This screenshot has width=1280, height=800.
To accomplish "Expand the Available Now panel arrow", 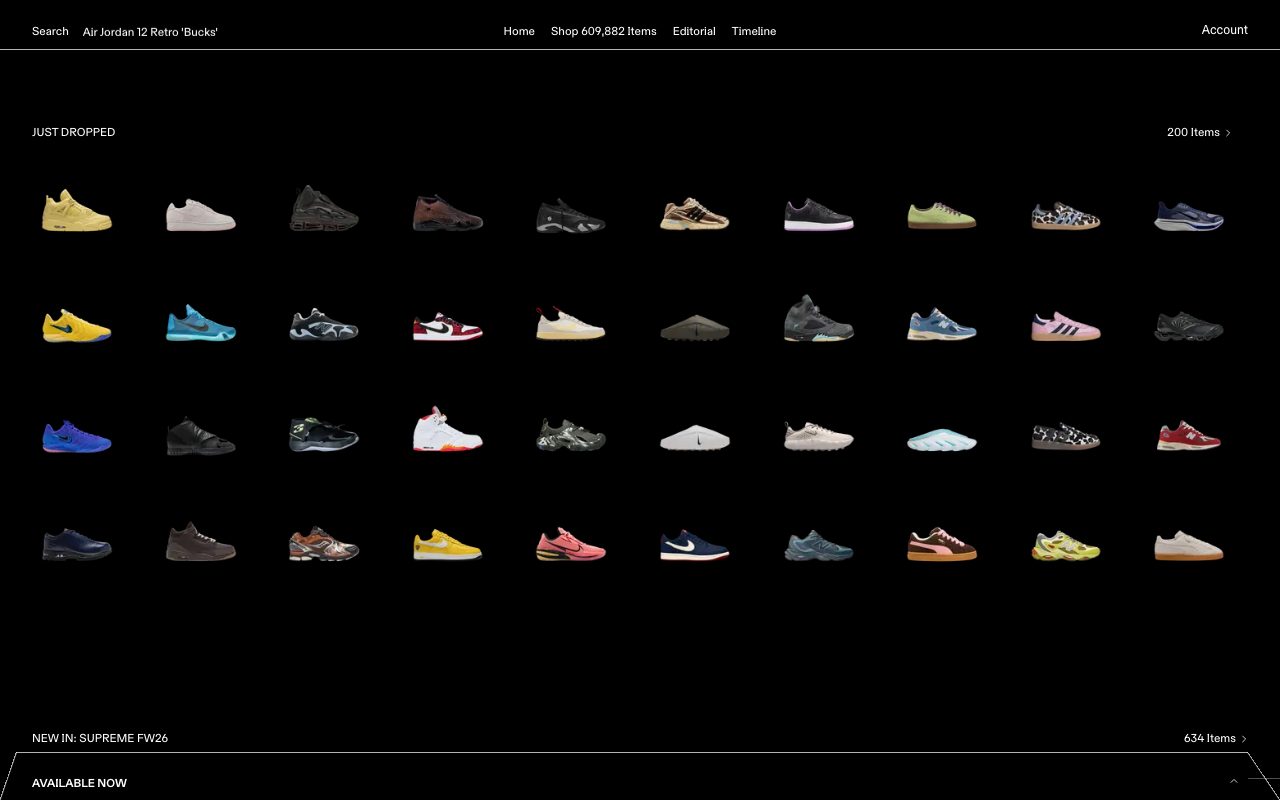I will point(1234,781).
